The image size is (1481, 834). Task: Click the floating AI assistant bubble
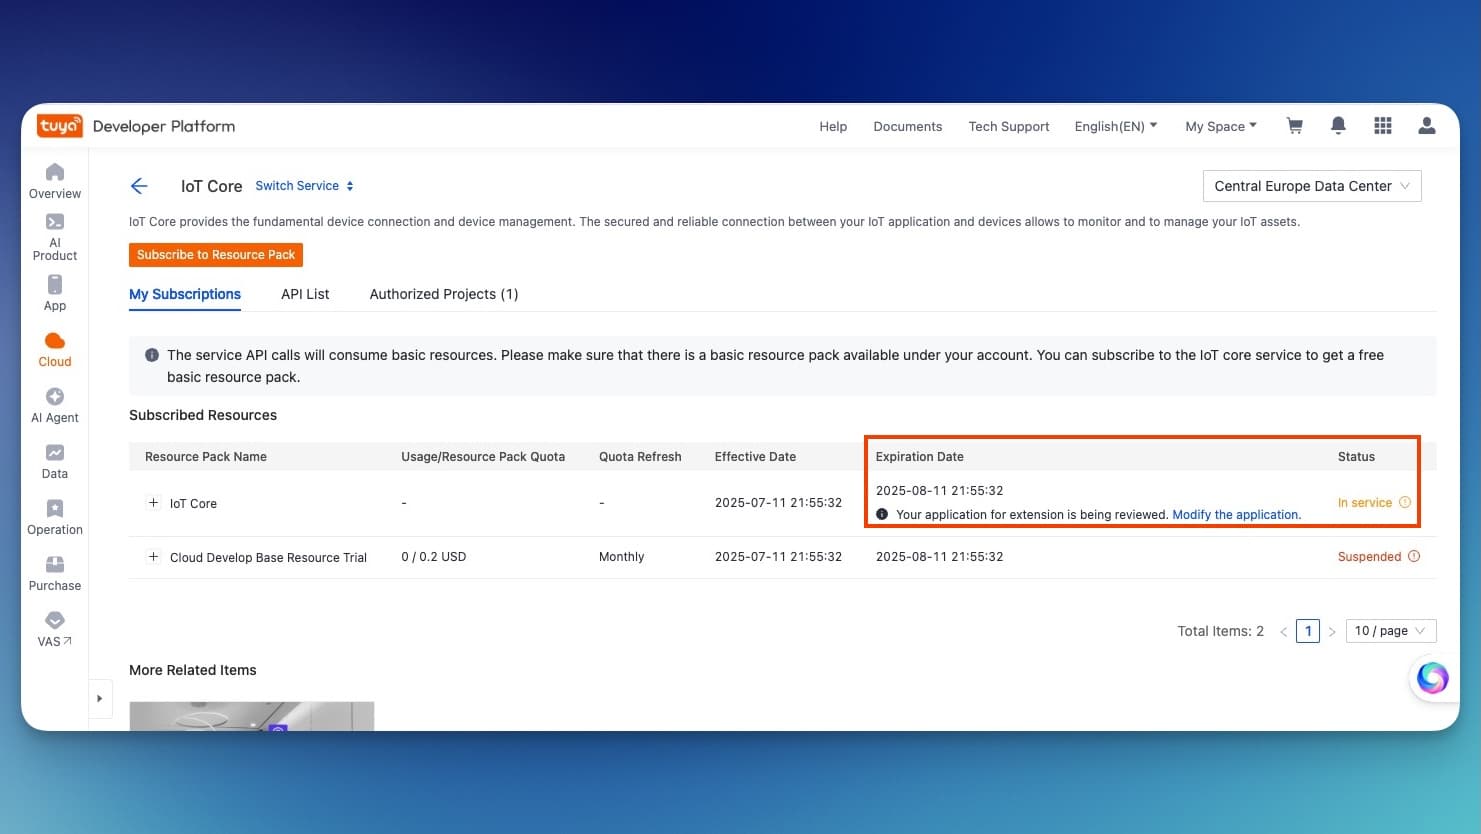pos(1432,678)
